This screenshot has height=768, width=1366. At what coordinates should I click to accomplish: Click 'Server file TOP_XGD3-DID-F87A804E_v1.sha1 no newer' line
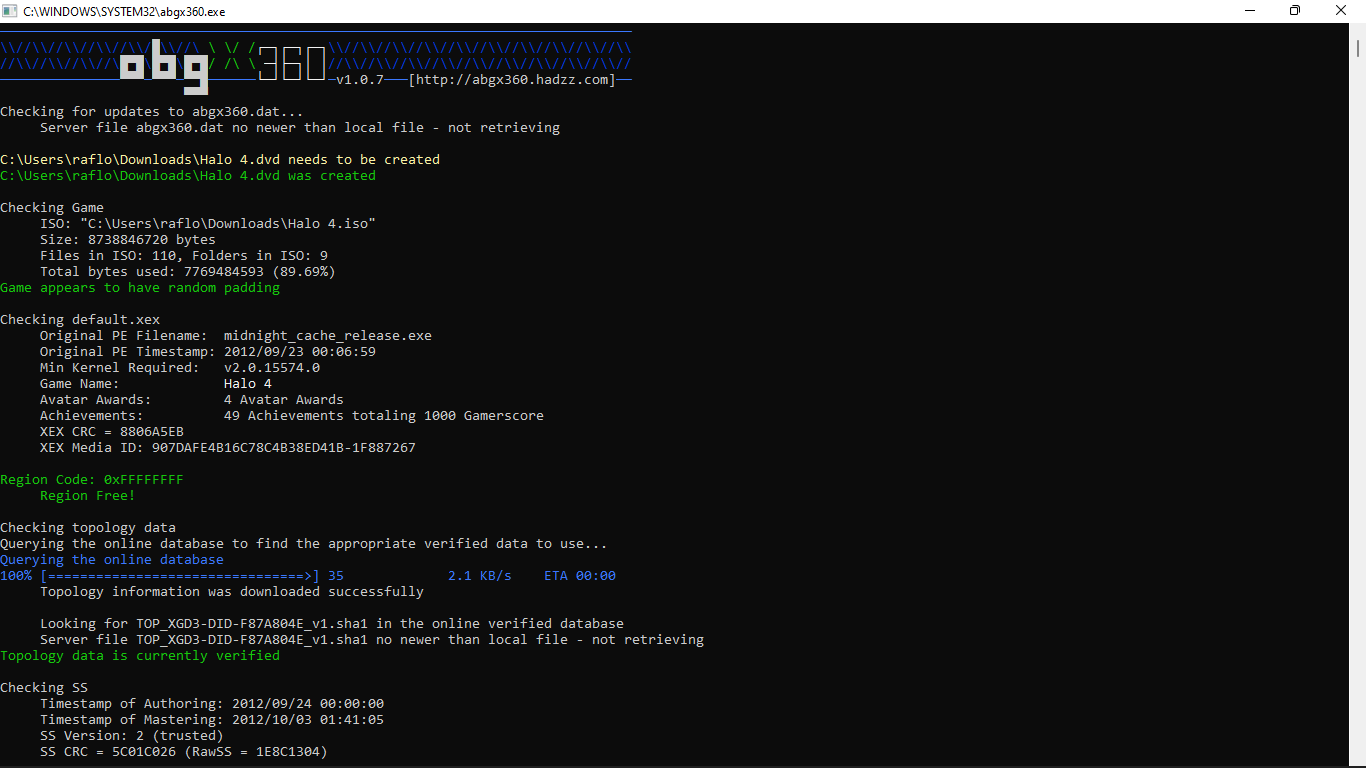click(372, 640)
